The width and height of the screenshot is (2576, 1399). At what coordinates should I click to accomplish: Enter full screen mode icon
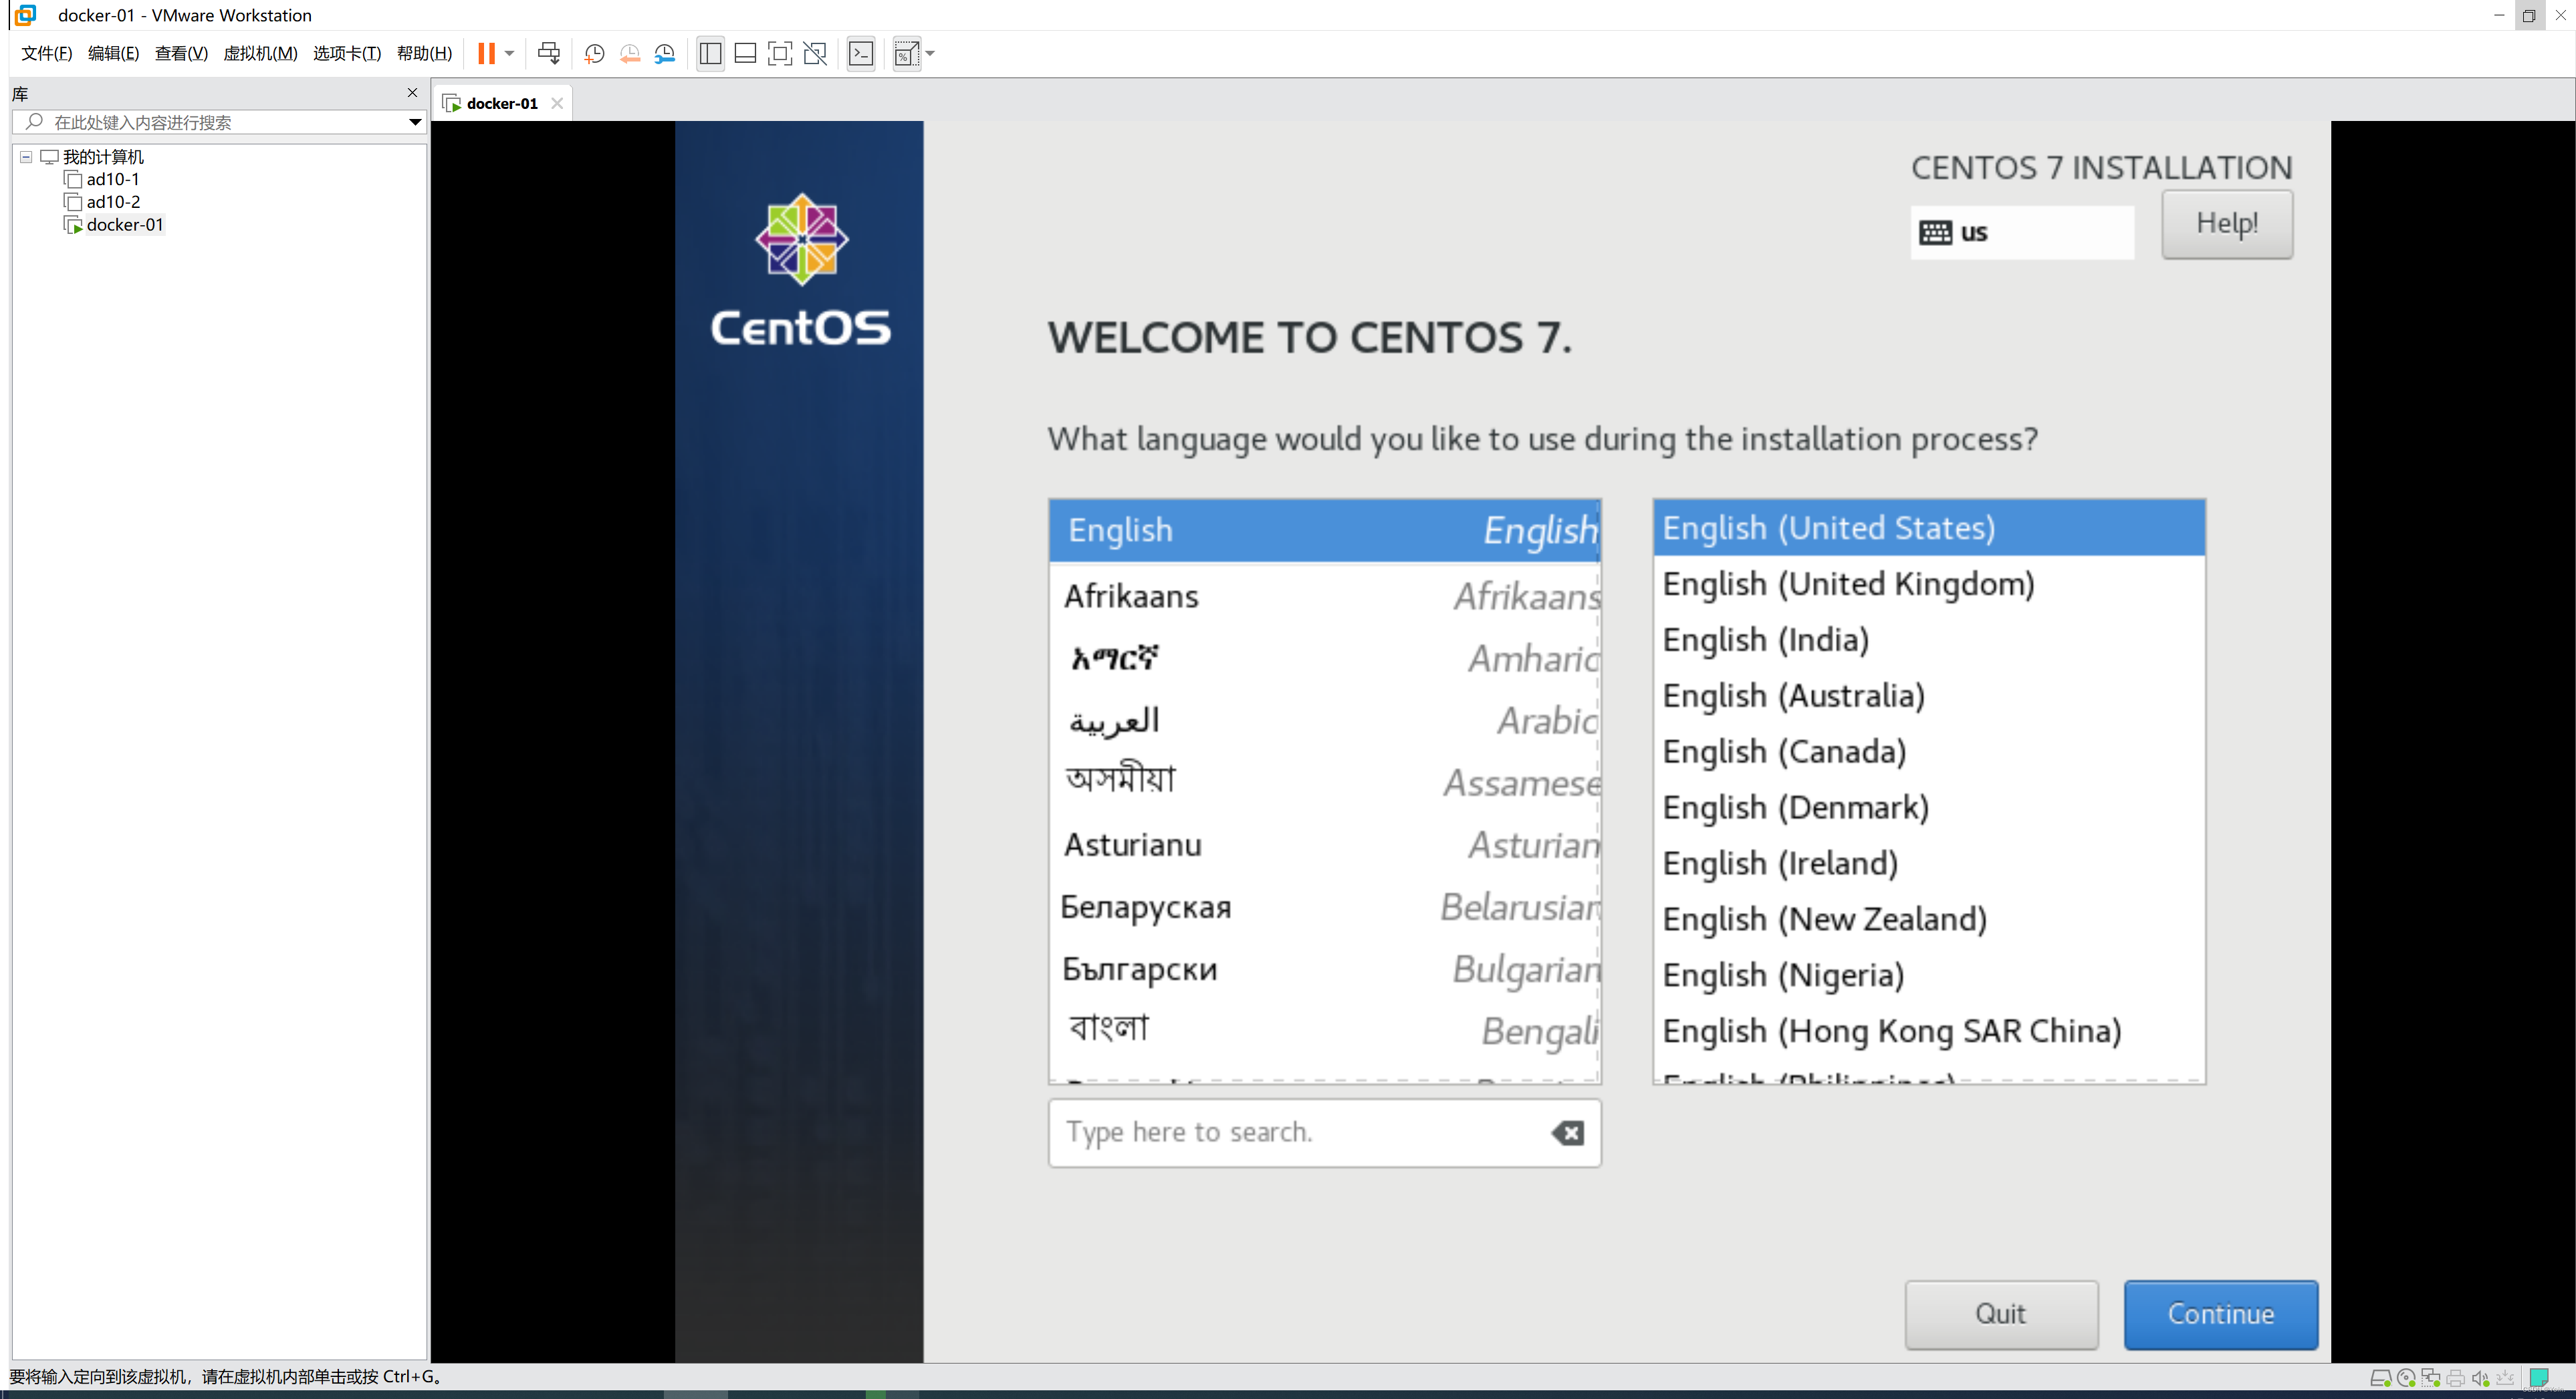click(x=780, y=54)
